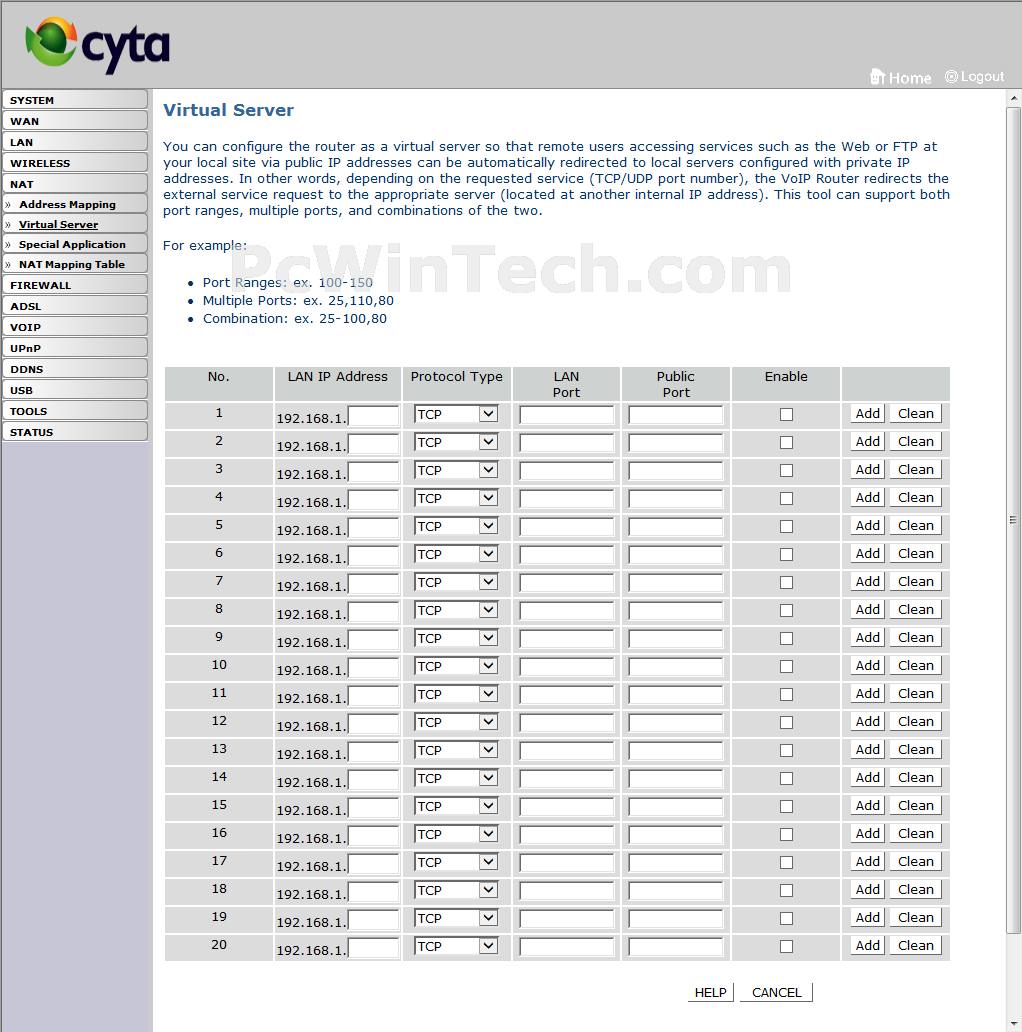Open Protocol Type dropdown for row 11
Screen dimensions: 1022x1032
[456, 694]
